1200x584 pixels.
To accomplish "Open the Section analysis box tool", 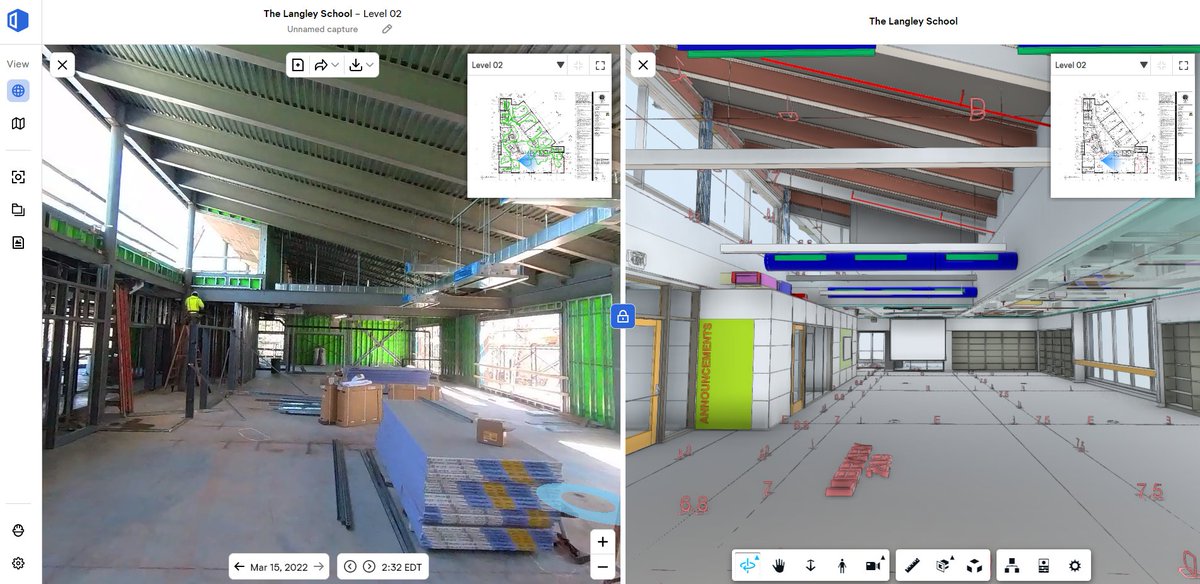I will coord(943,565).
